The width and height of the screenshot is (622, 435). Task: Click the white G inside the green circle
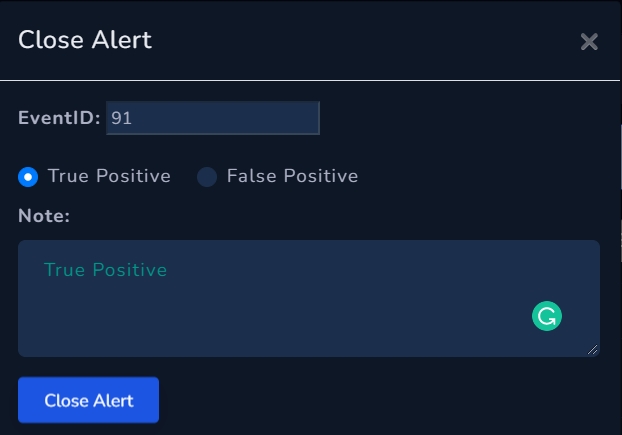[x=547, y=317]
